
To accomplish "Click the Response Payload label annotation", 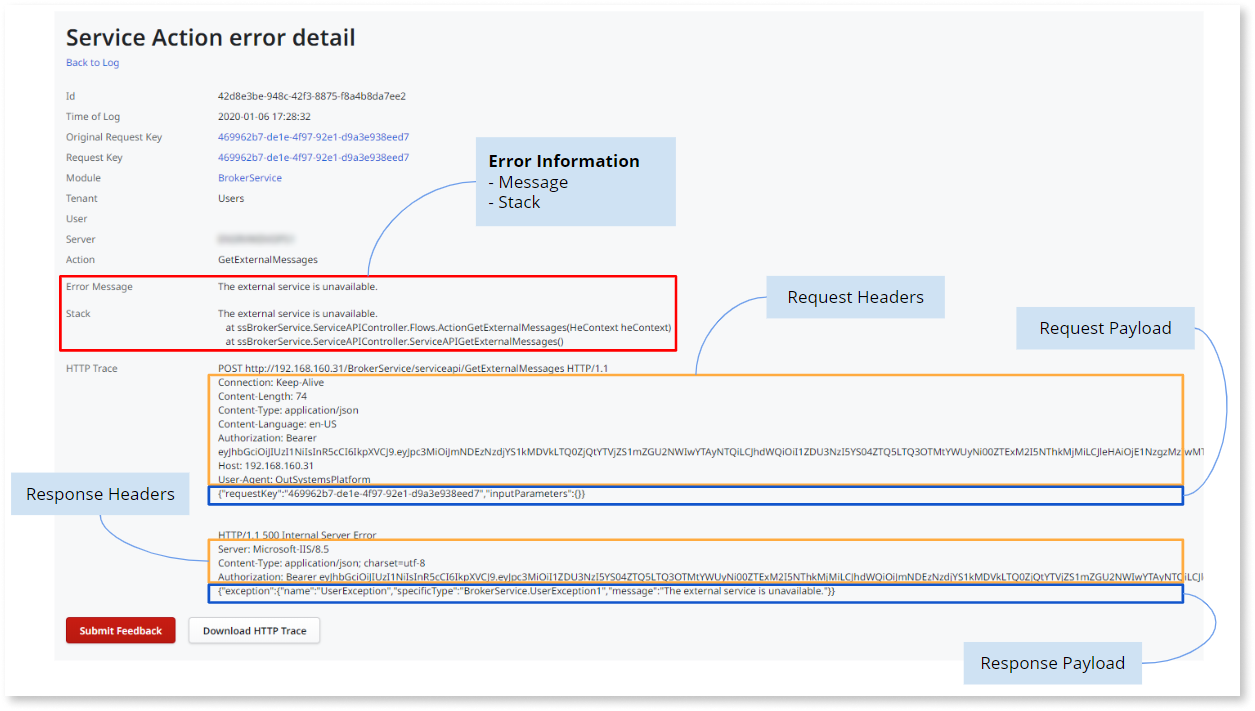I will pos(1052,663).
